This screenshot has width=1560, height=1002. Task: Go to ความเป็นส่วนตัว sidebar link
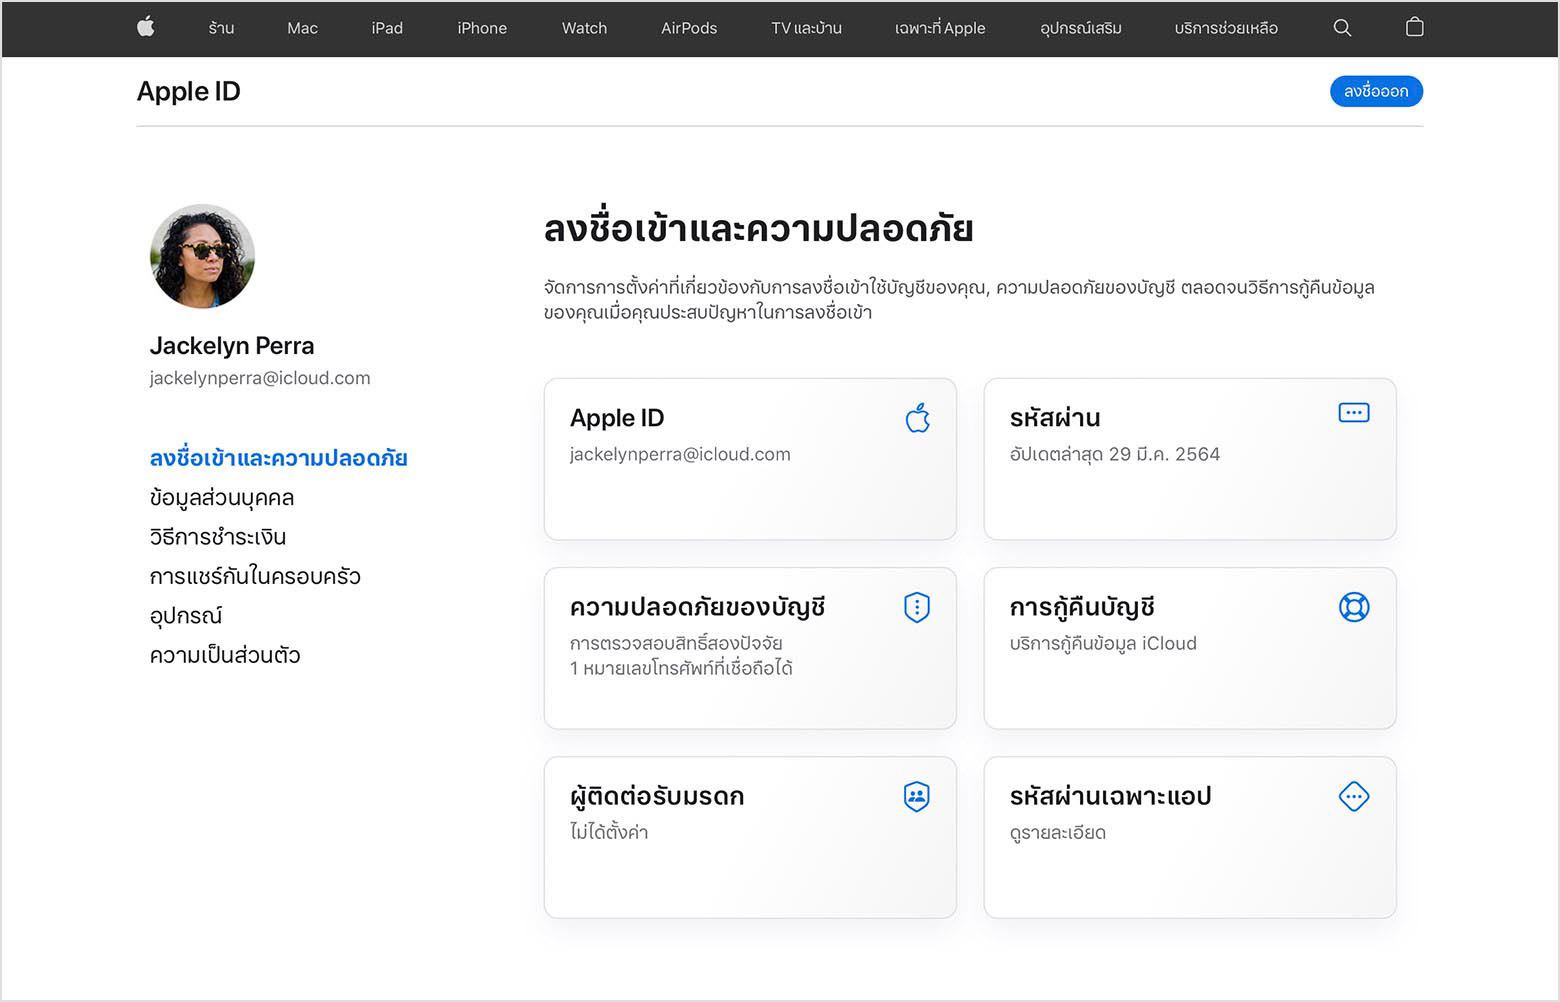tap(225, 656)
